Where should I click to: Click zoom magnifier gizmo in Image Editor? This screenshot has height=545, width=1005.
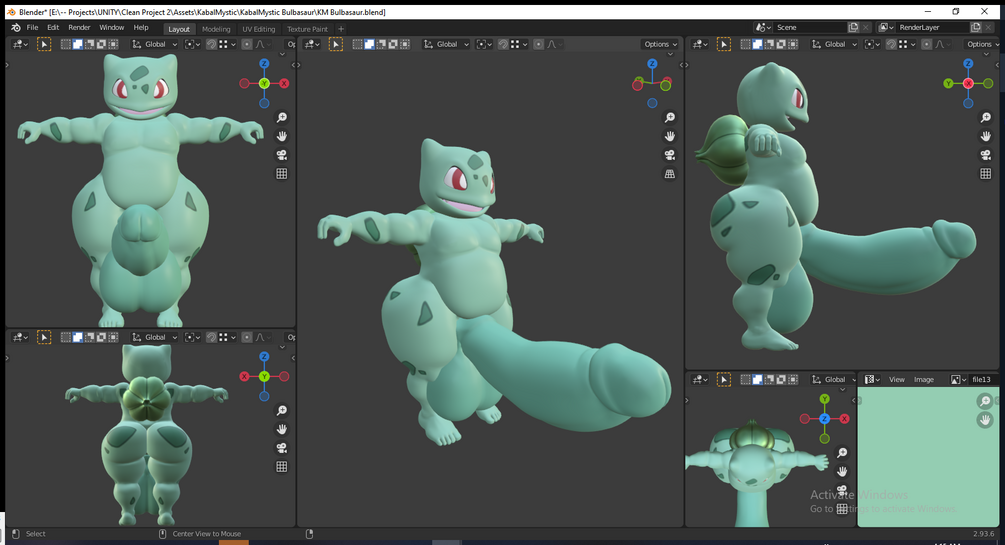click(x=985, y=401)
